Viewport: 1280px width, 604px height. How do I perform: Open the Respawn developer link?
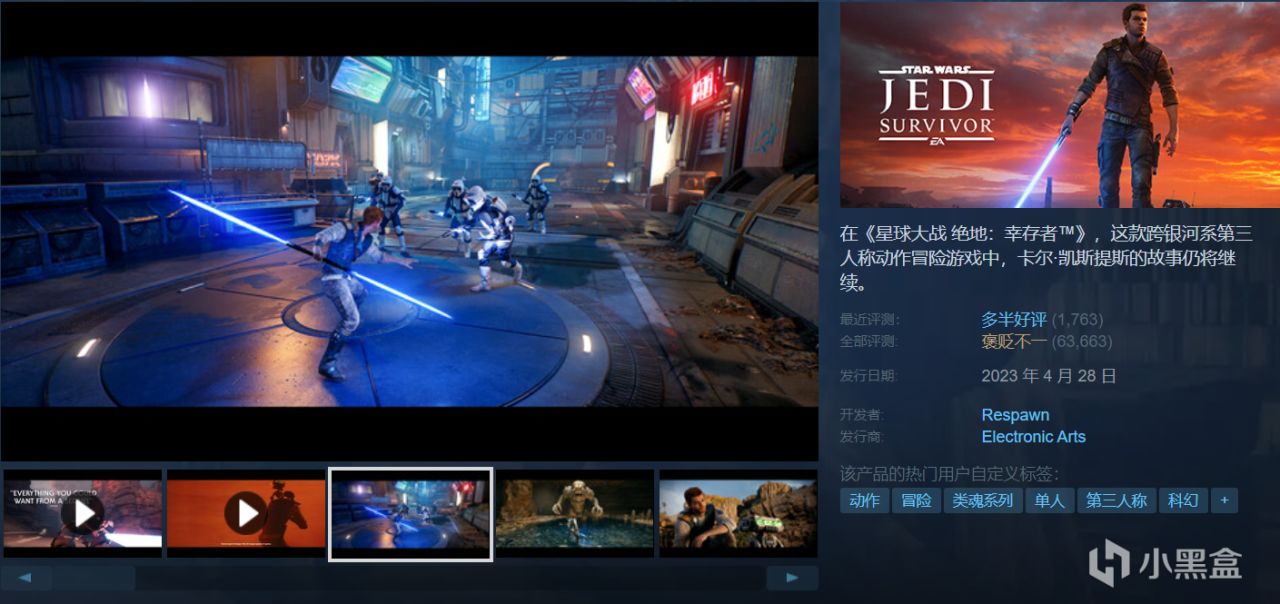click(x=1015, y=415)
